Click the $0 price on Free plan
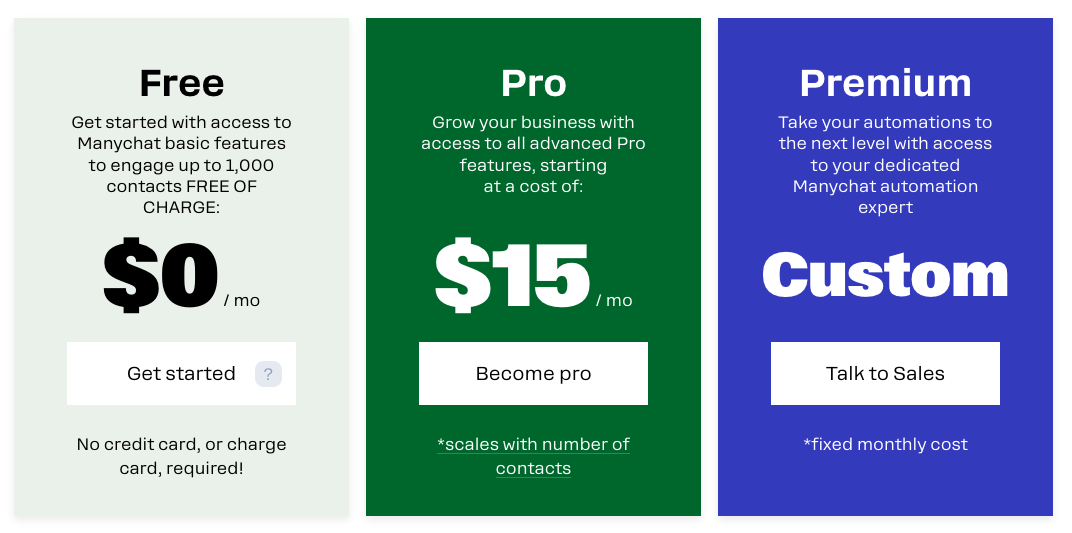The height and width of the screenshot is (533, 1072). [x=161, y=276]
